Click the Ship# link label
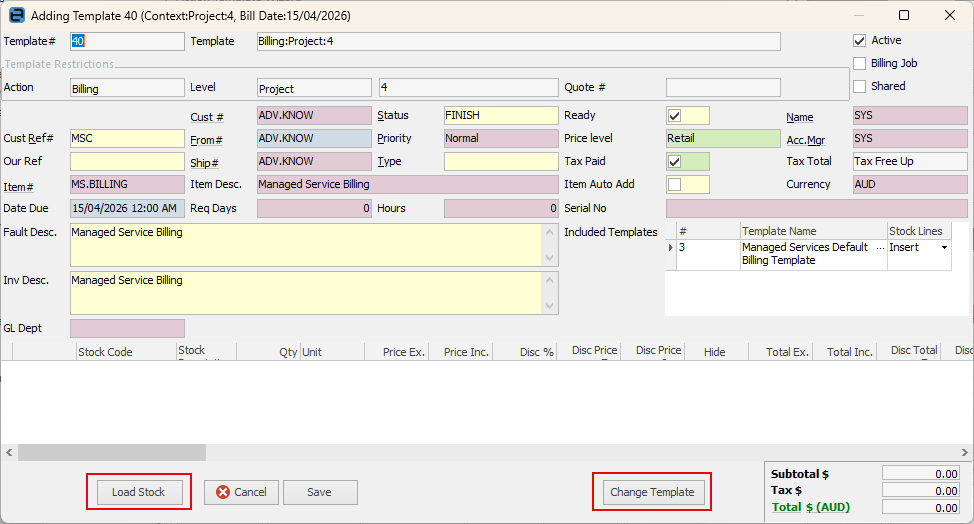The height and width of the screenshot is (524, 974). (204, 163)
